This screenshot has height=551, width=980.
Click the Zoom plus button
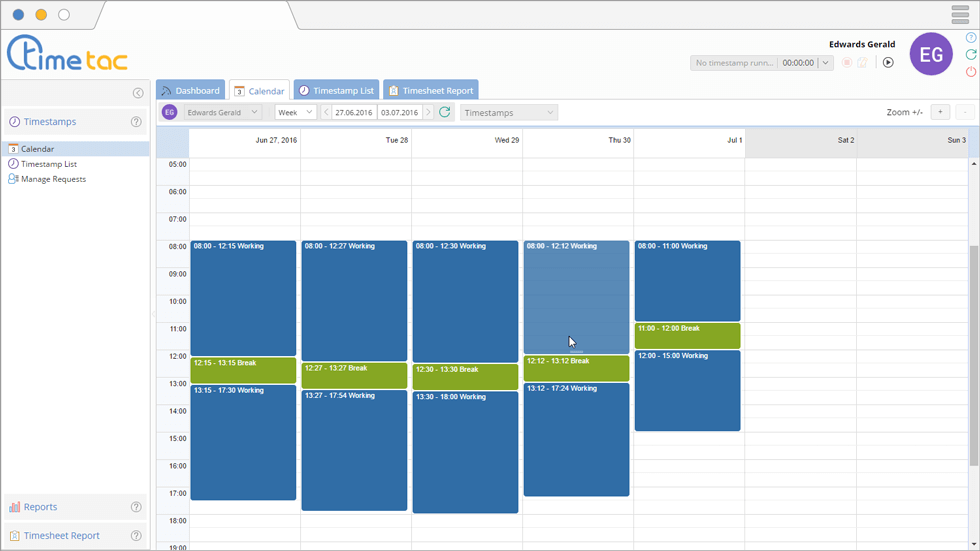click(940, 112)
